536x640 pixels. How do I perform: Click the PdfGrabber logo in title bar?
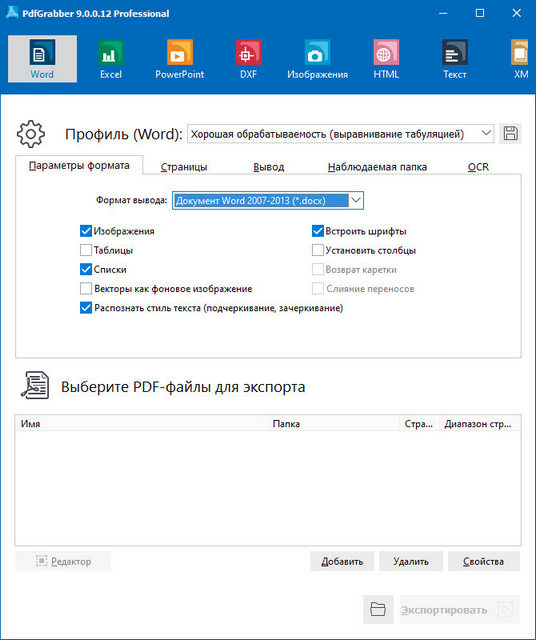(x=12, y=13)
